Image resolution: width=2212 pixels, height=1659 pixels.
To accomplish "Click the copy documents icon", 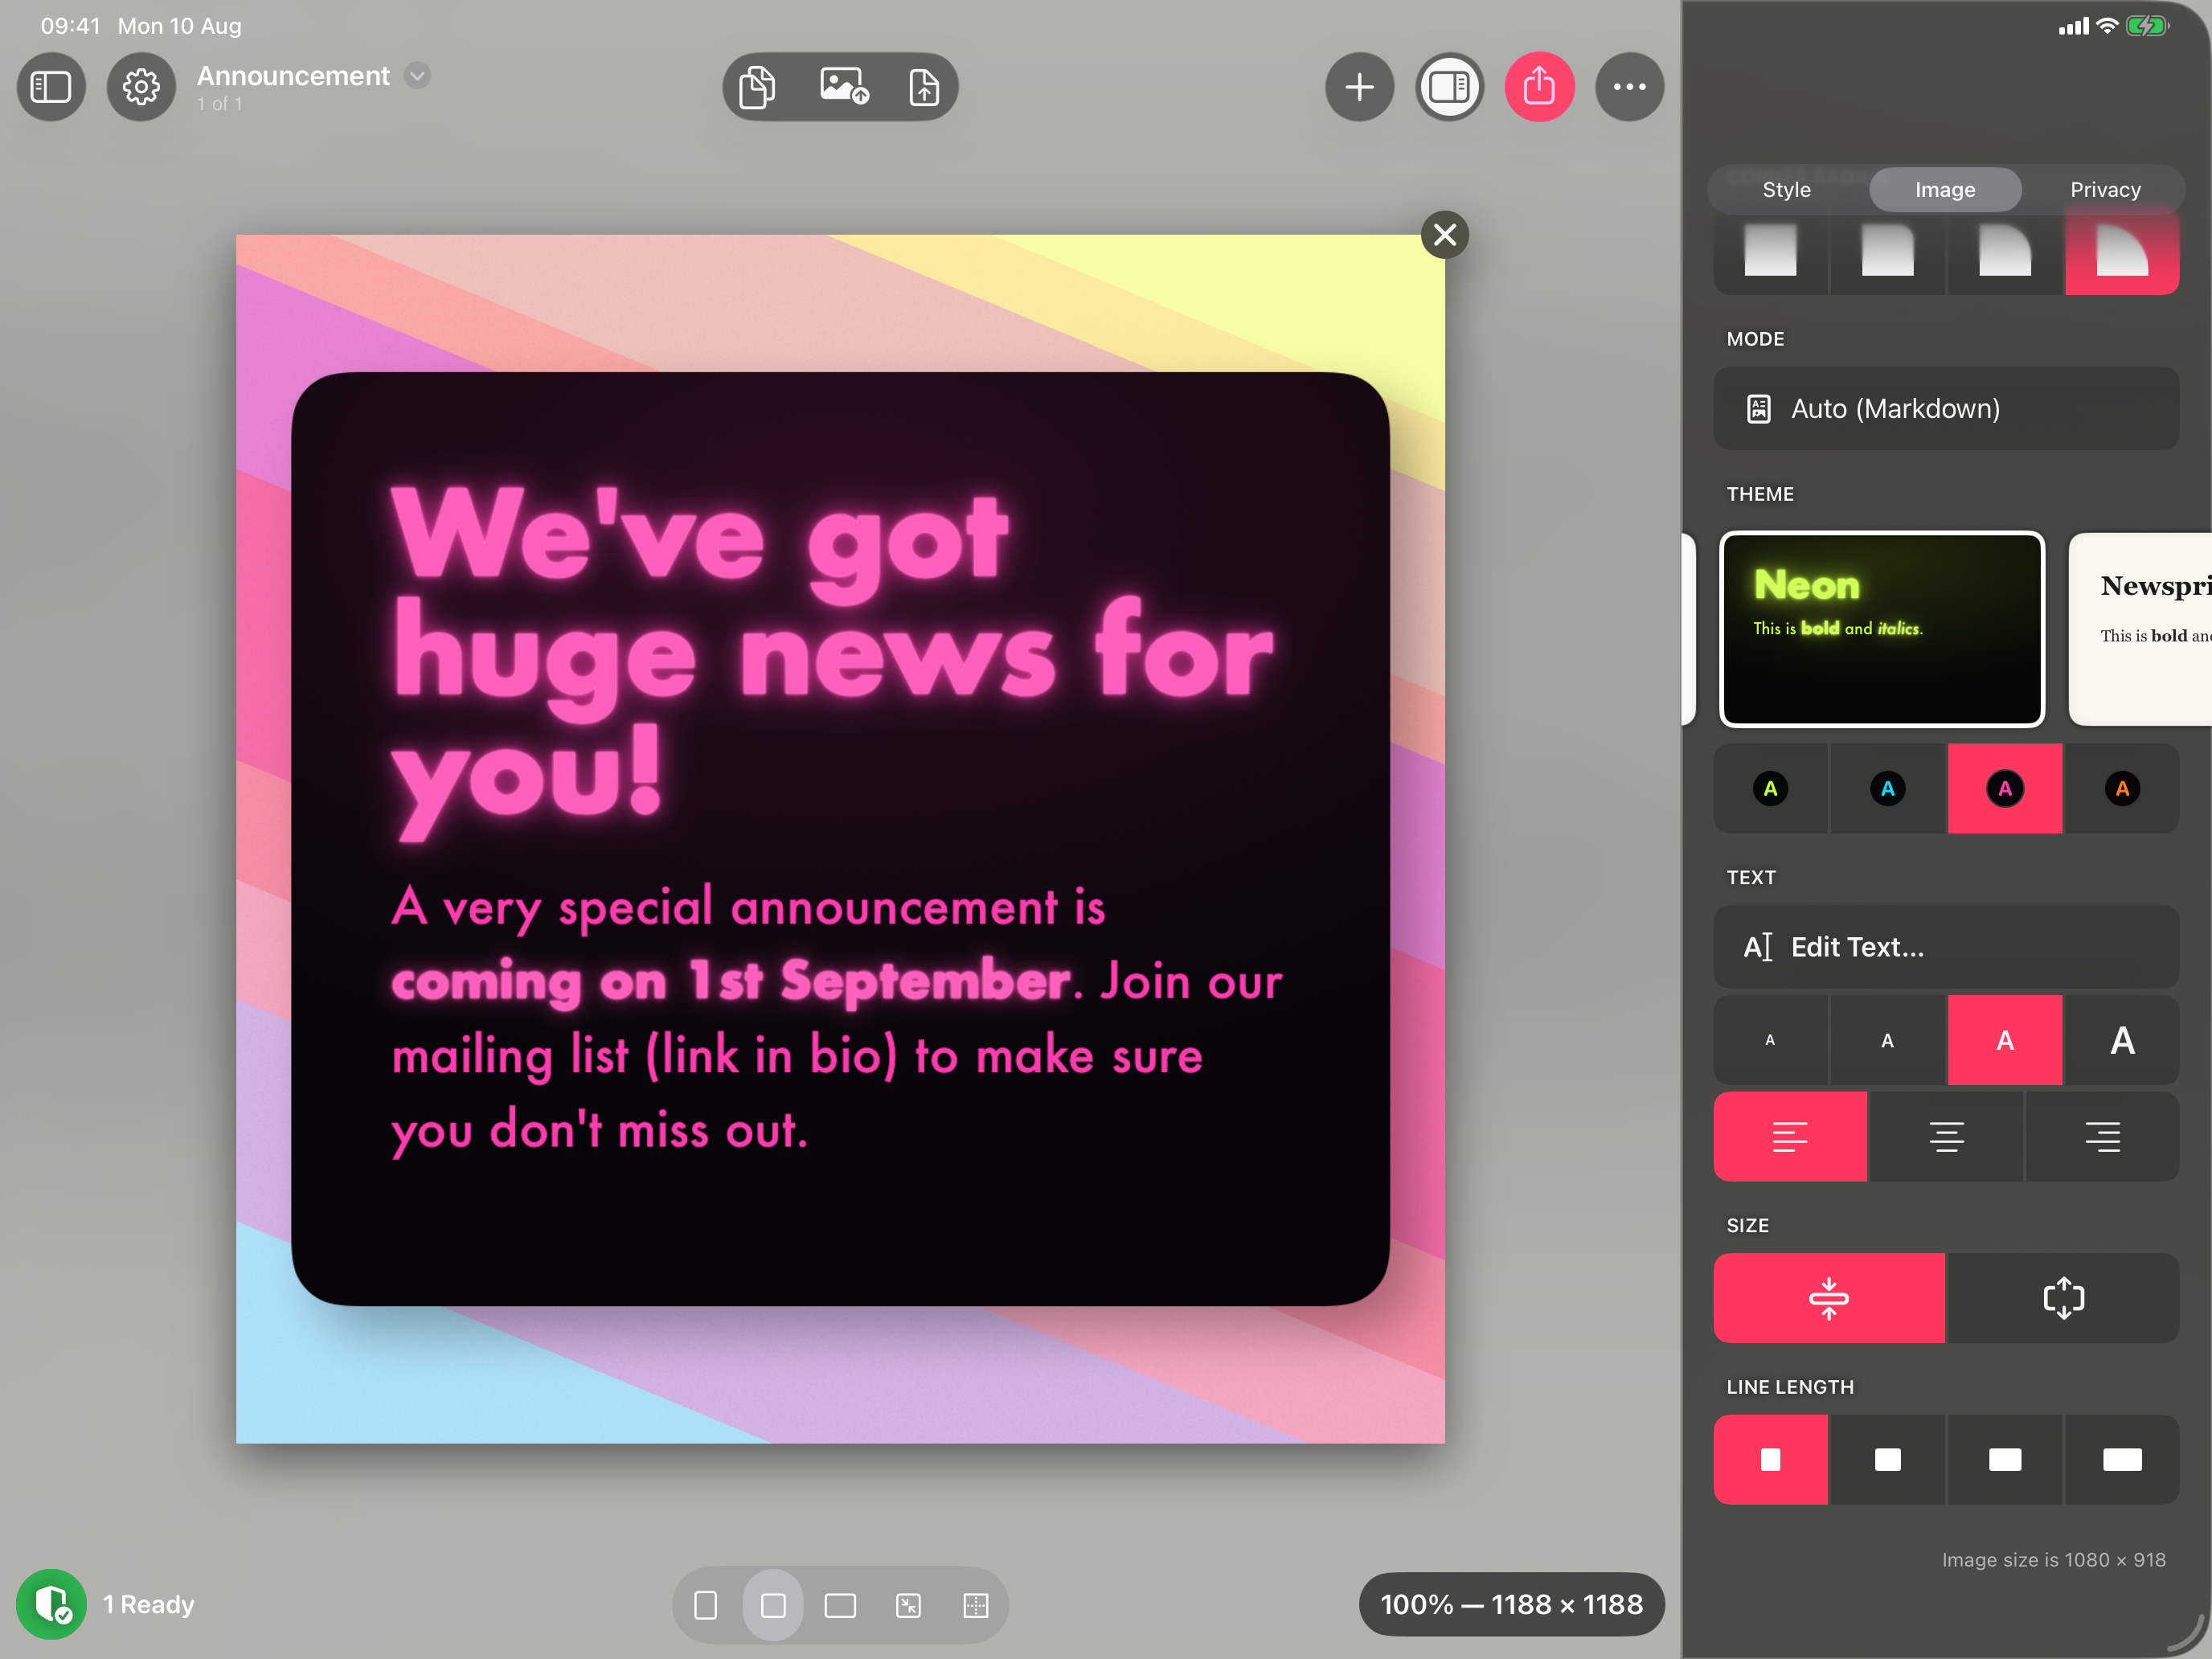I will click(757, 87).
